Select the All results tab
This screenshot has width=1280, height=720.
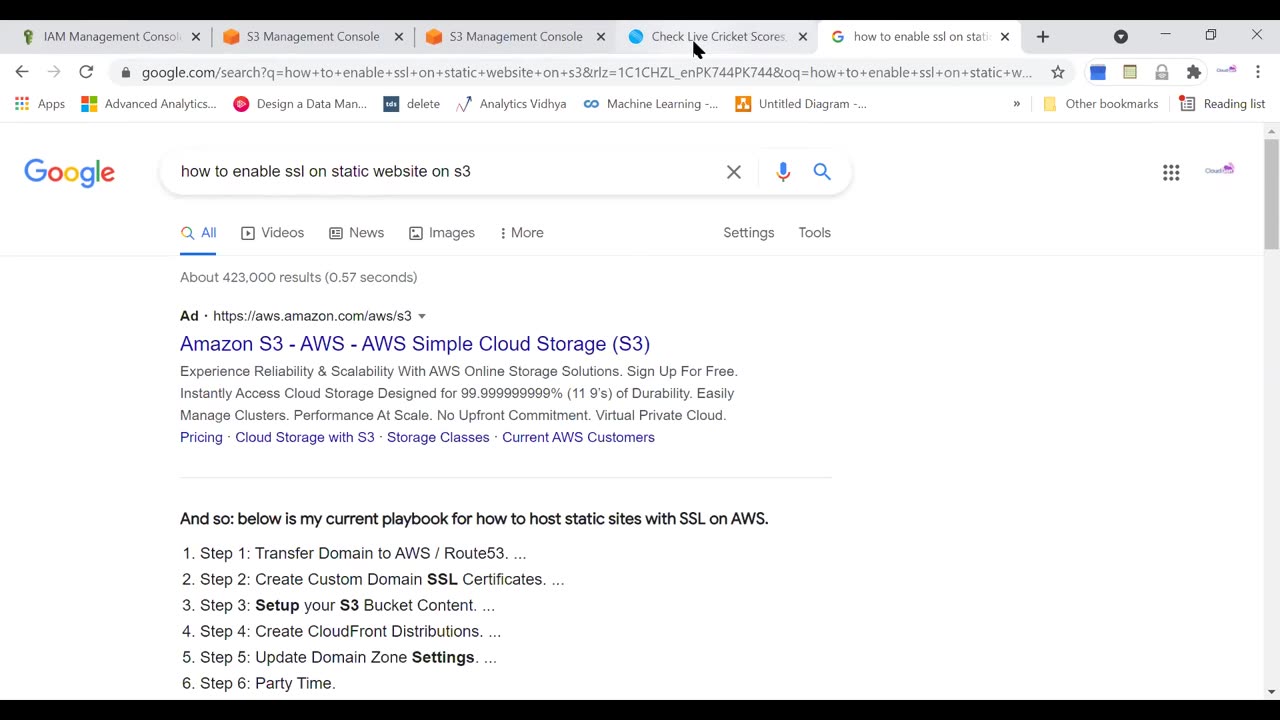pyautogui.click(x=198, y=233)
